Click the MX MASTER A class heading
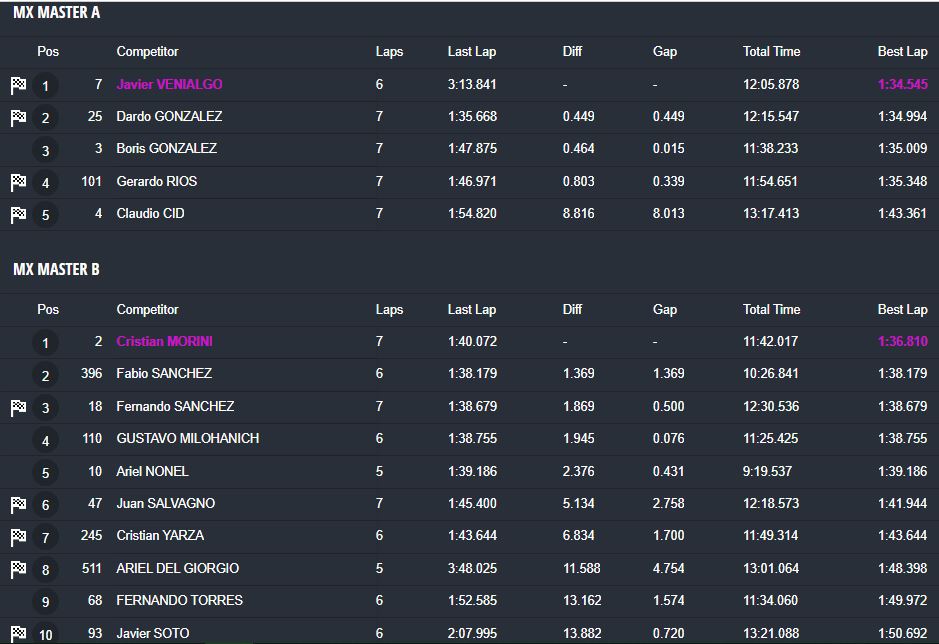This screenshot has width=939, height=644. click(56, 13)
